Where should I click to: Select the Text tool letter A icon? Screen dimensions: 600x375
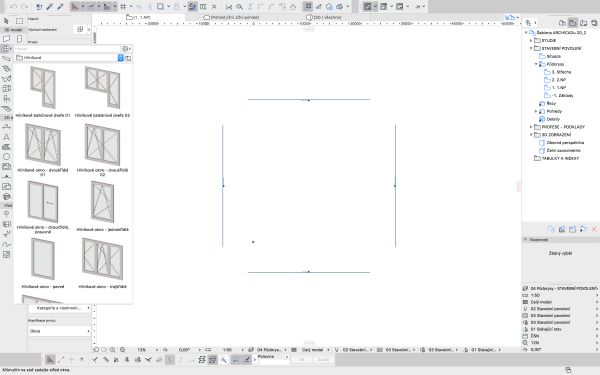click(x=6, y=137)
